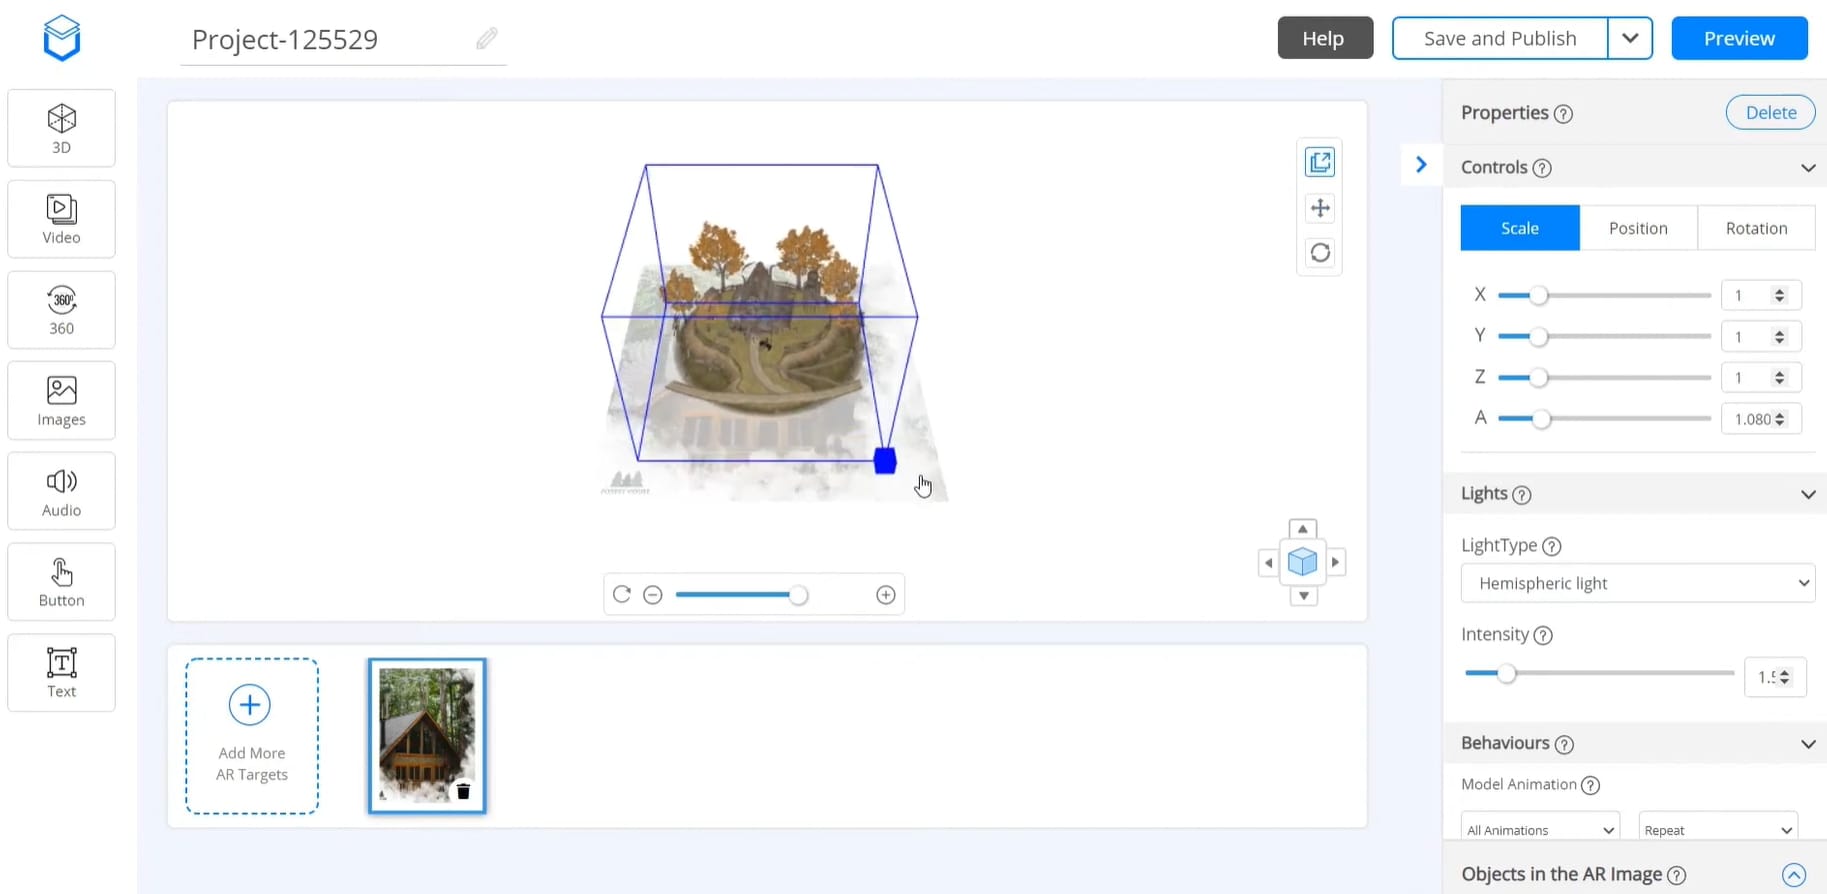
Task: Click the Delete button in Properties
Action: pos(1770,113)
